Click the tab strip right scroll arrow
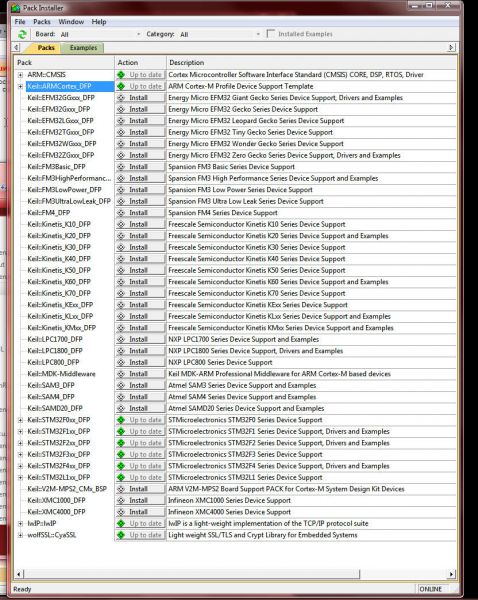 coord(452,47)
